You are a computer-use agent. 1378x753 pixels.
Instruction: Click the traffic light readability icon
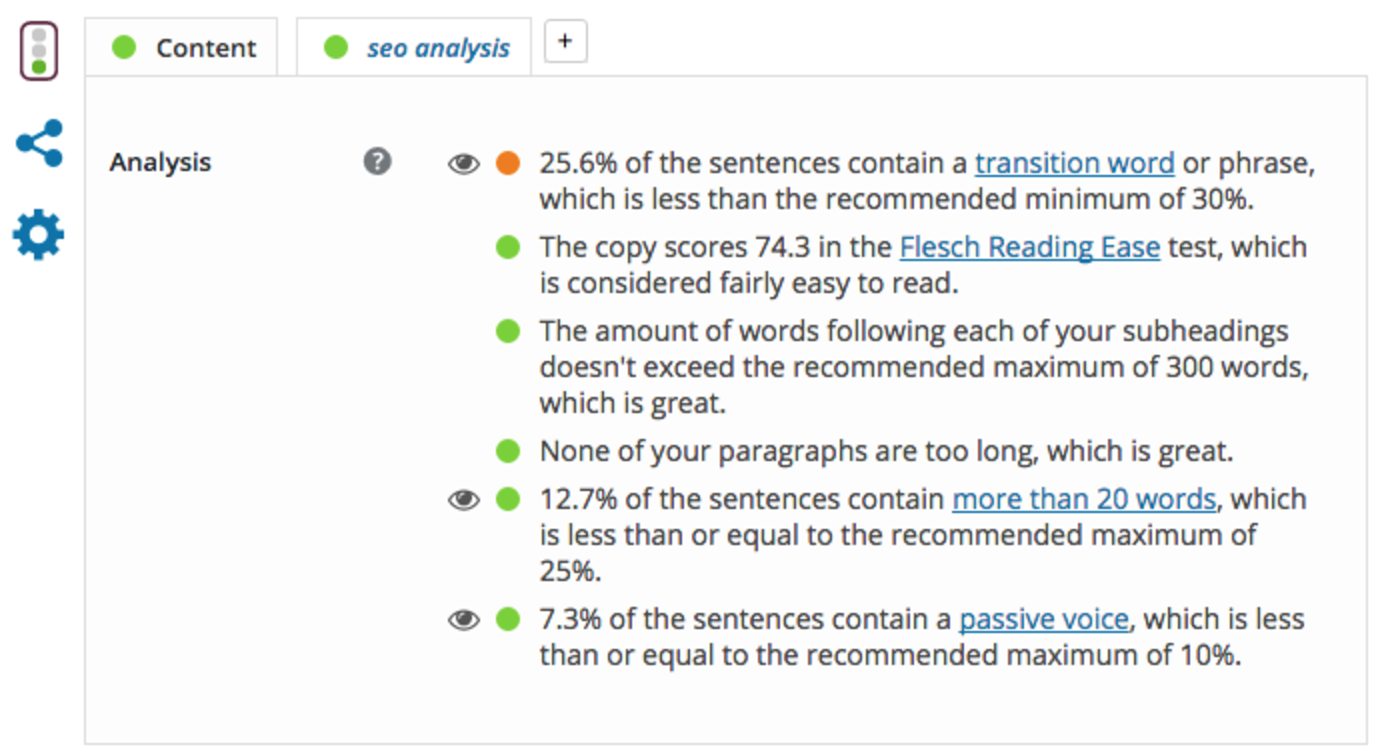click(39, 52)
